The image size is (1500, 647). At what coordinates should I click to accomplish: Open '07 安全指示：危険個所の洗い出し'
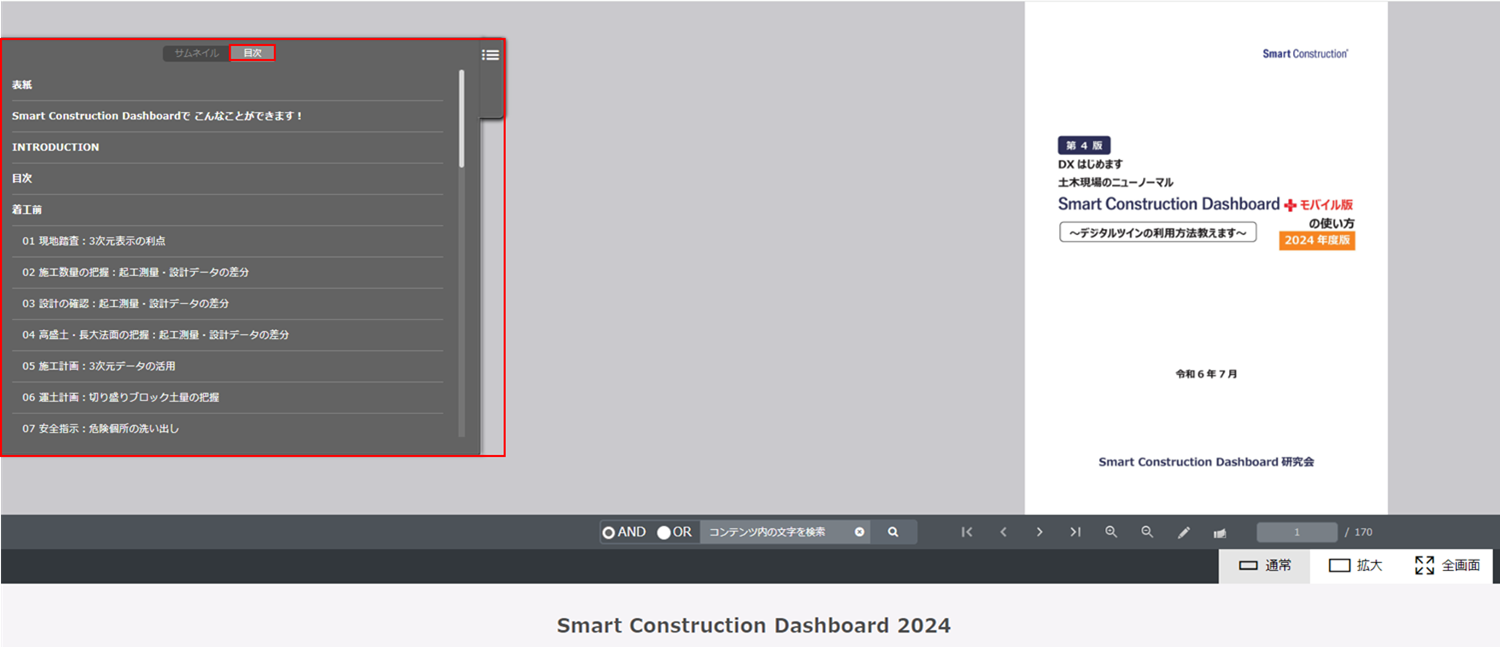(227, 428)
